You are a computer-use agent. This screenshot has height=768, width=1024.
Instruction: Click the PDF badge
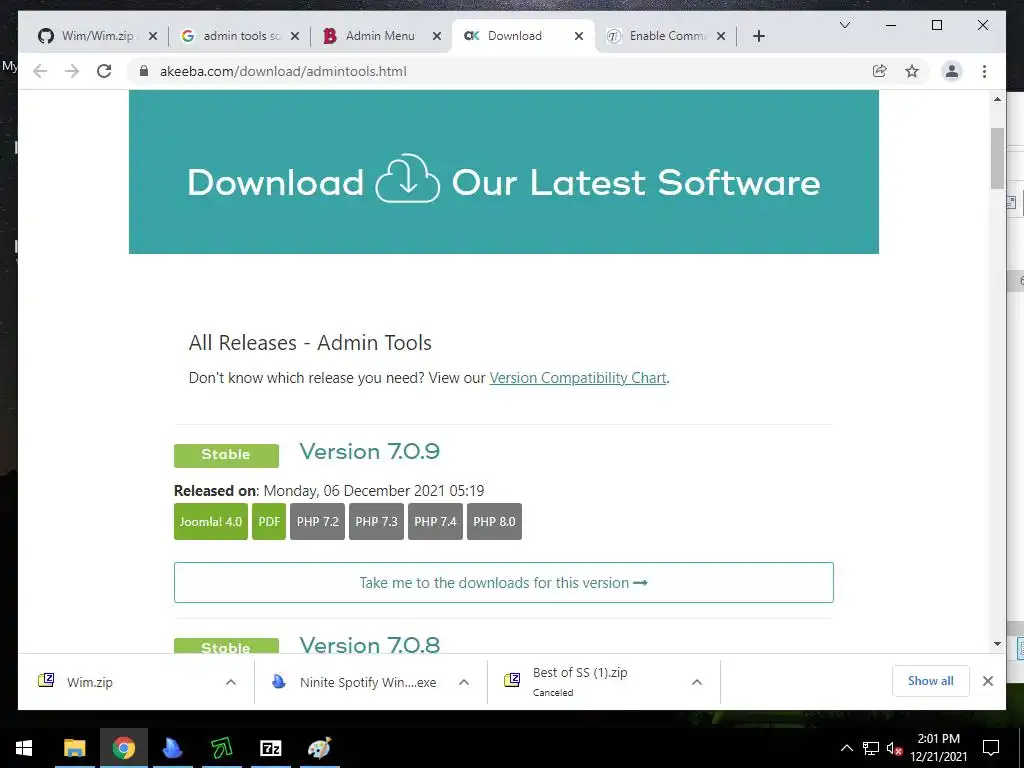pyautogui.click(x=268, y=521)
